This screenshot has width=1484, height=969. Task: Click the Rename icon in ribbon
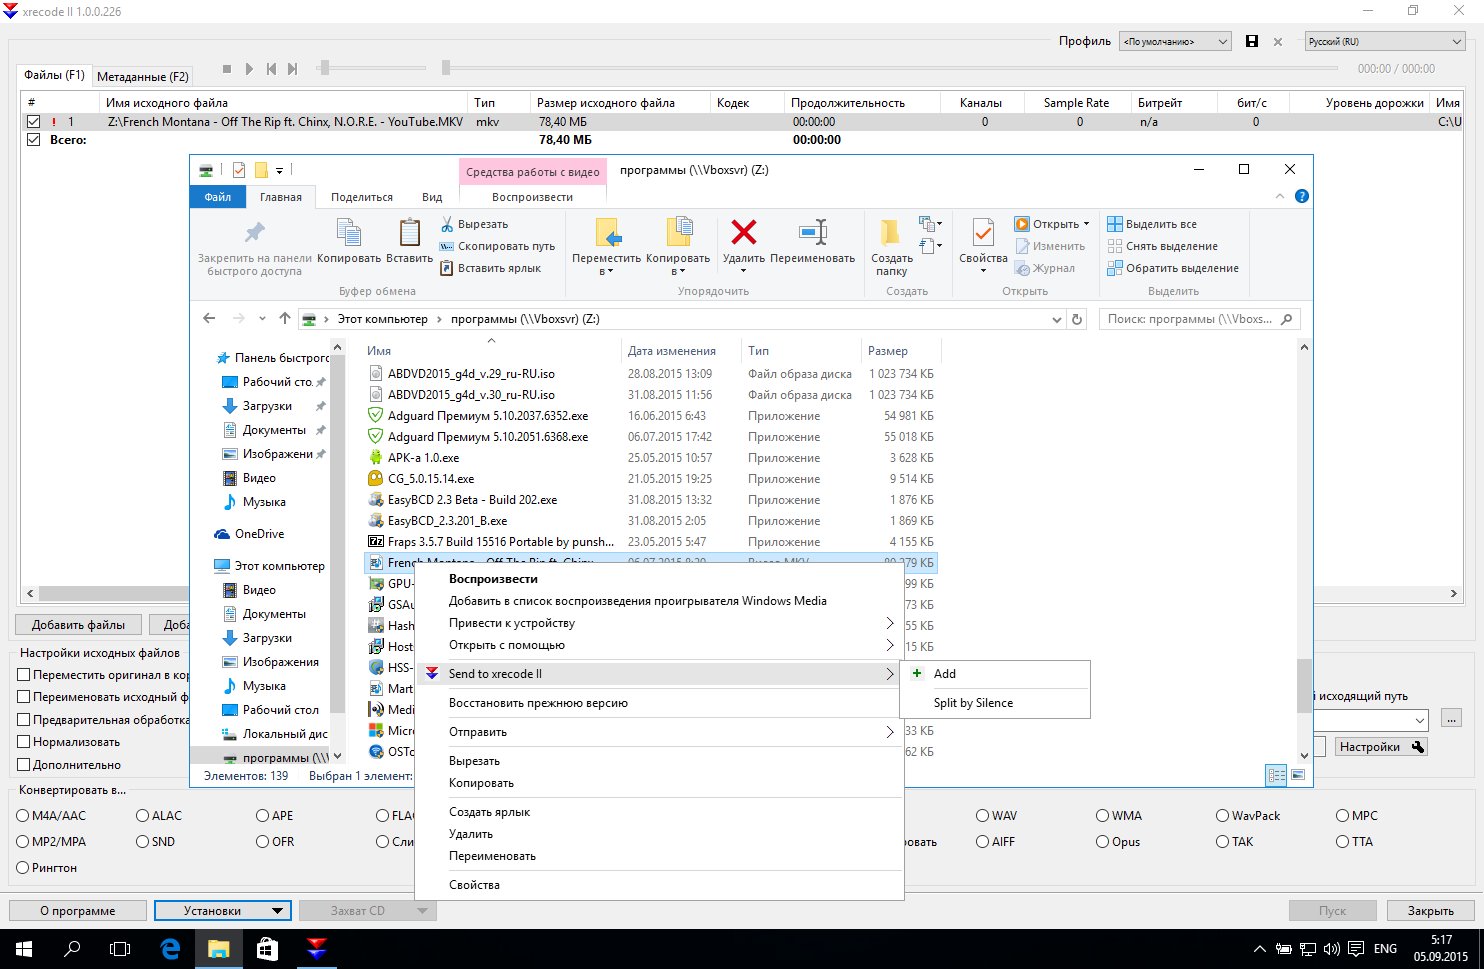[x=813, y=232]
